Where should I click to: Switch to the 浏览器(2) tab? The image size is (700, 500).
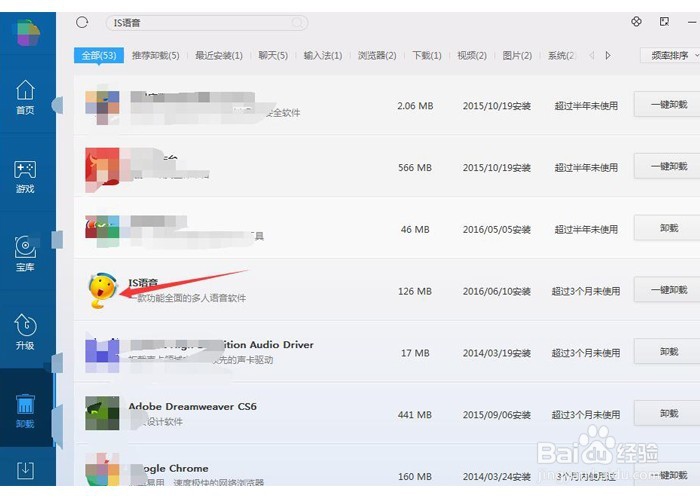click(377, 55)
